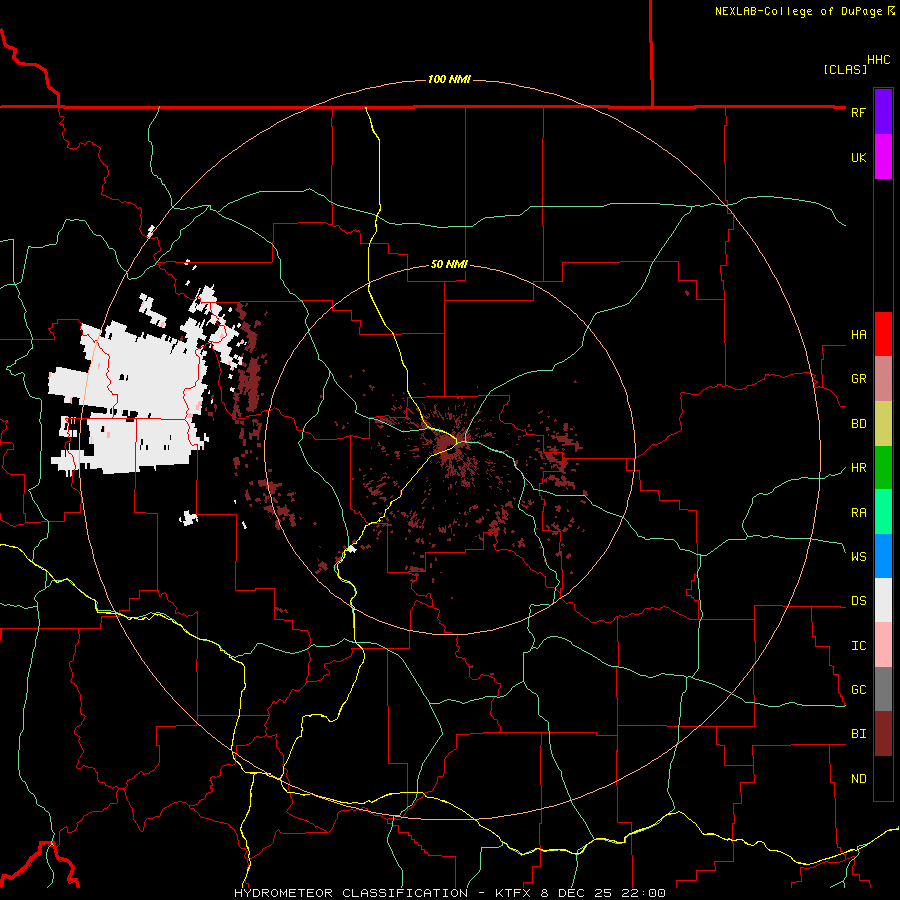Click the RA legend label

(858, 513)
